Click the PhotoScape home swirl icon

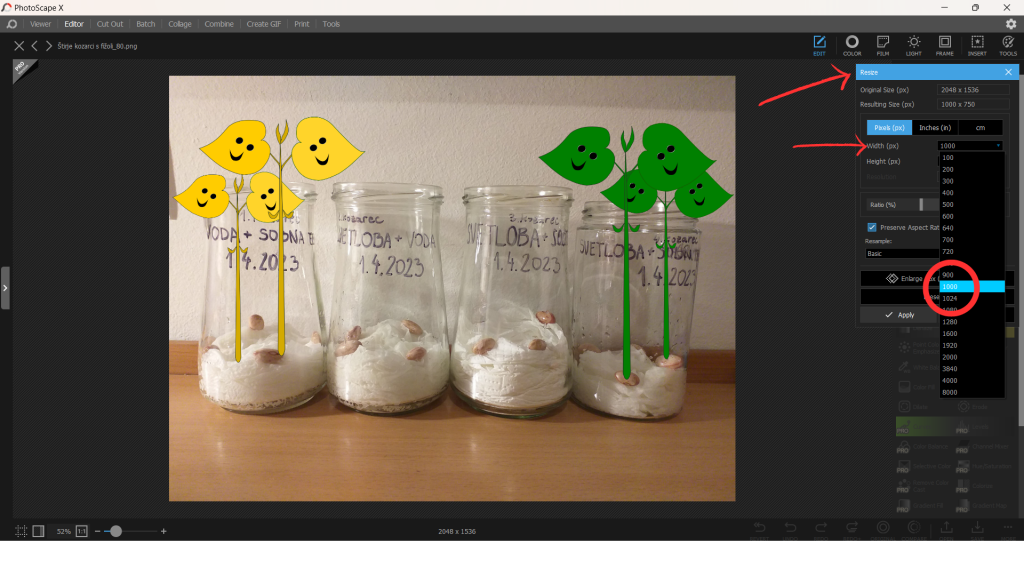point(12,24)
